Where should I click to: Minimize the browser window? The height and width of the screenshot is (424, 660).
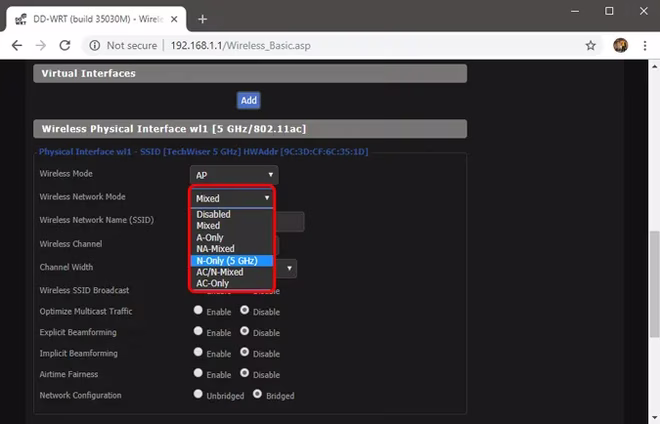tap(575, 11)
